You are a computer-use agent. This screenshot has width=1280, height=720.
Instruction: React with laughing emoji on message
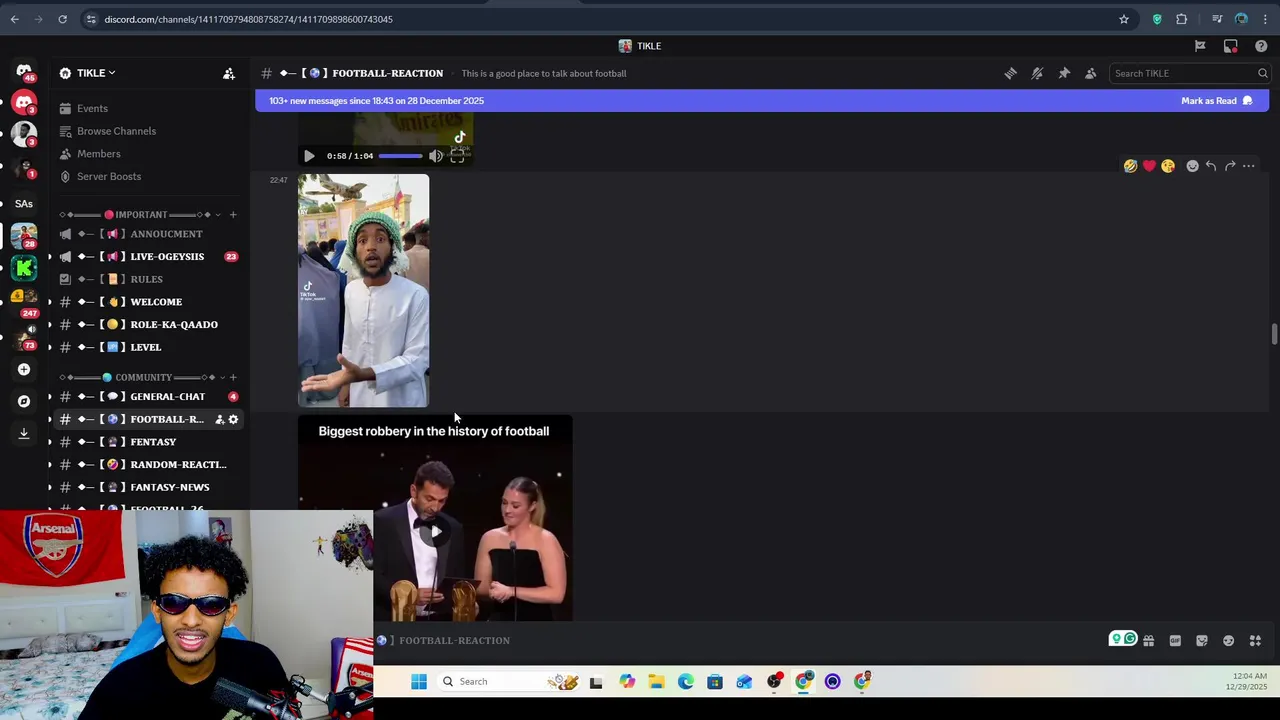click(1130, 166)
